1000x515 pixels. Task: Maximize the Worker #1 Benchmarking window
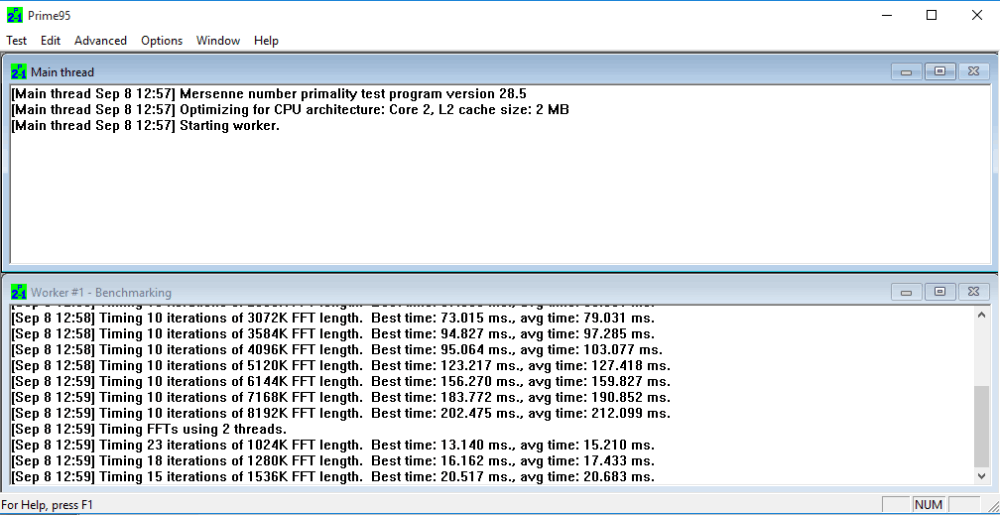tap(939, 292)
